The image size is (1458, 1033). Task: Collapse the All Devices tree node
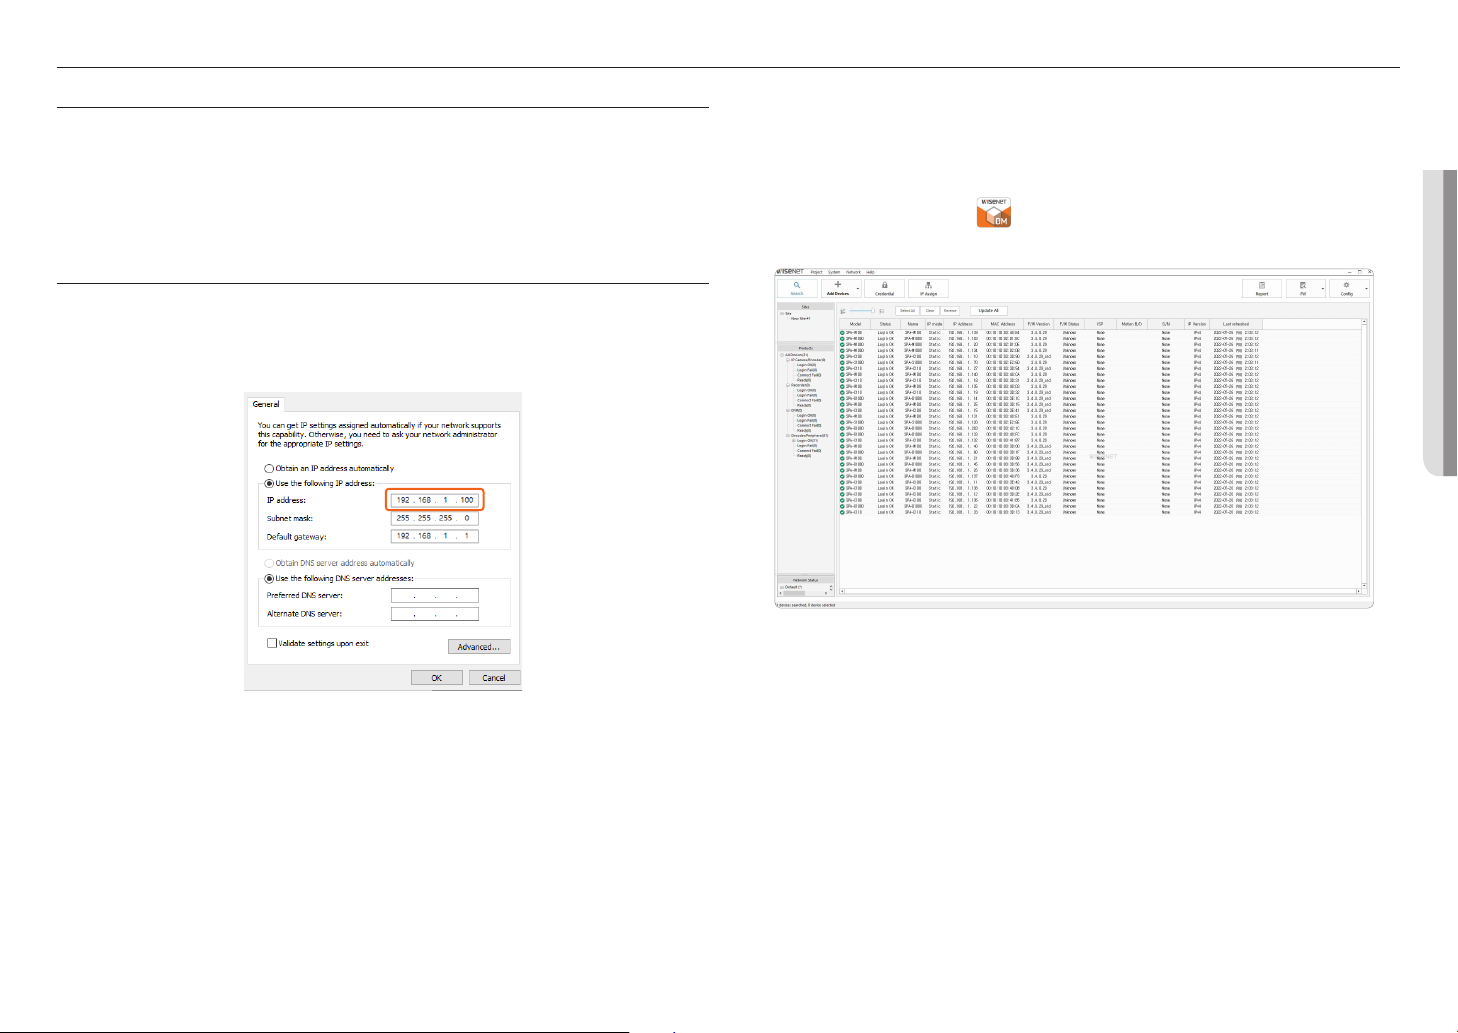(x=782, y=354)
